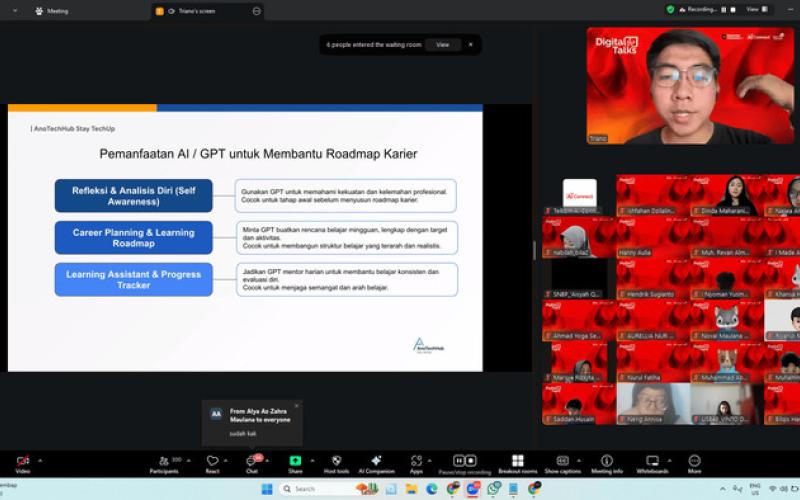Open the More options menu
Image resolution: width=800 pixels, height=500 pixels.
point(694,462)
